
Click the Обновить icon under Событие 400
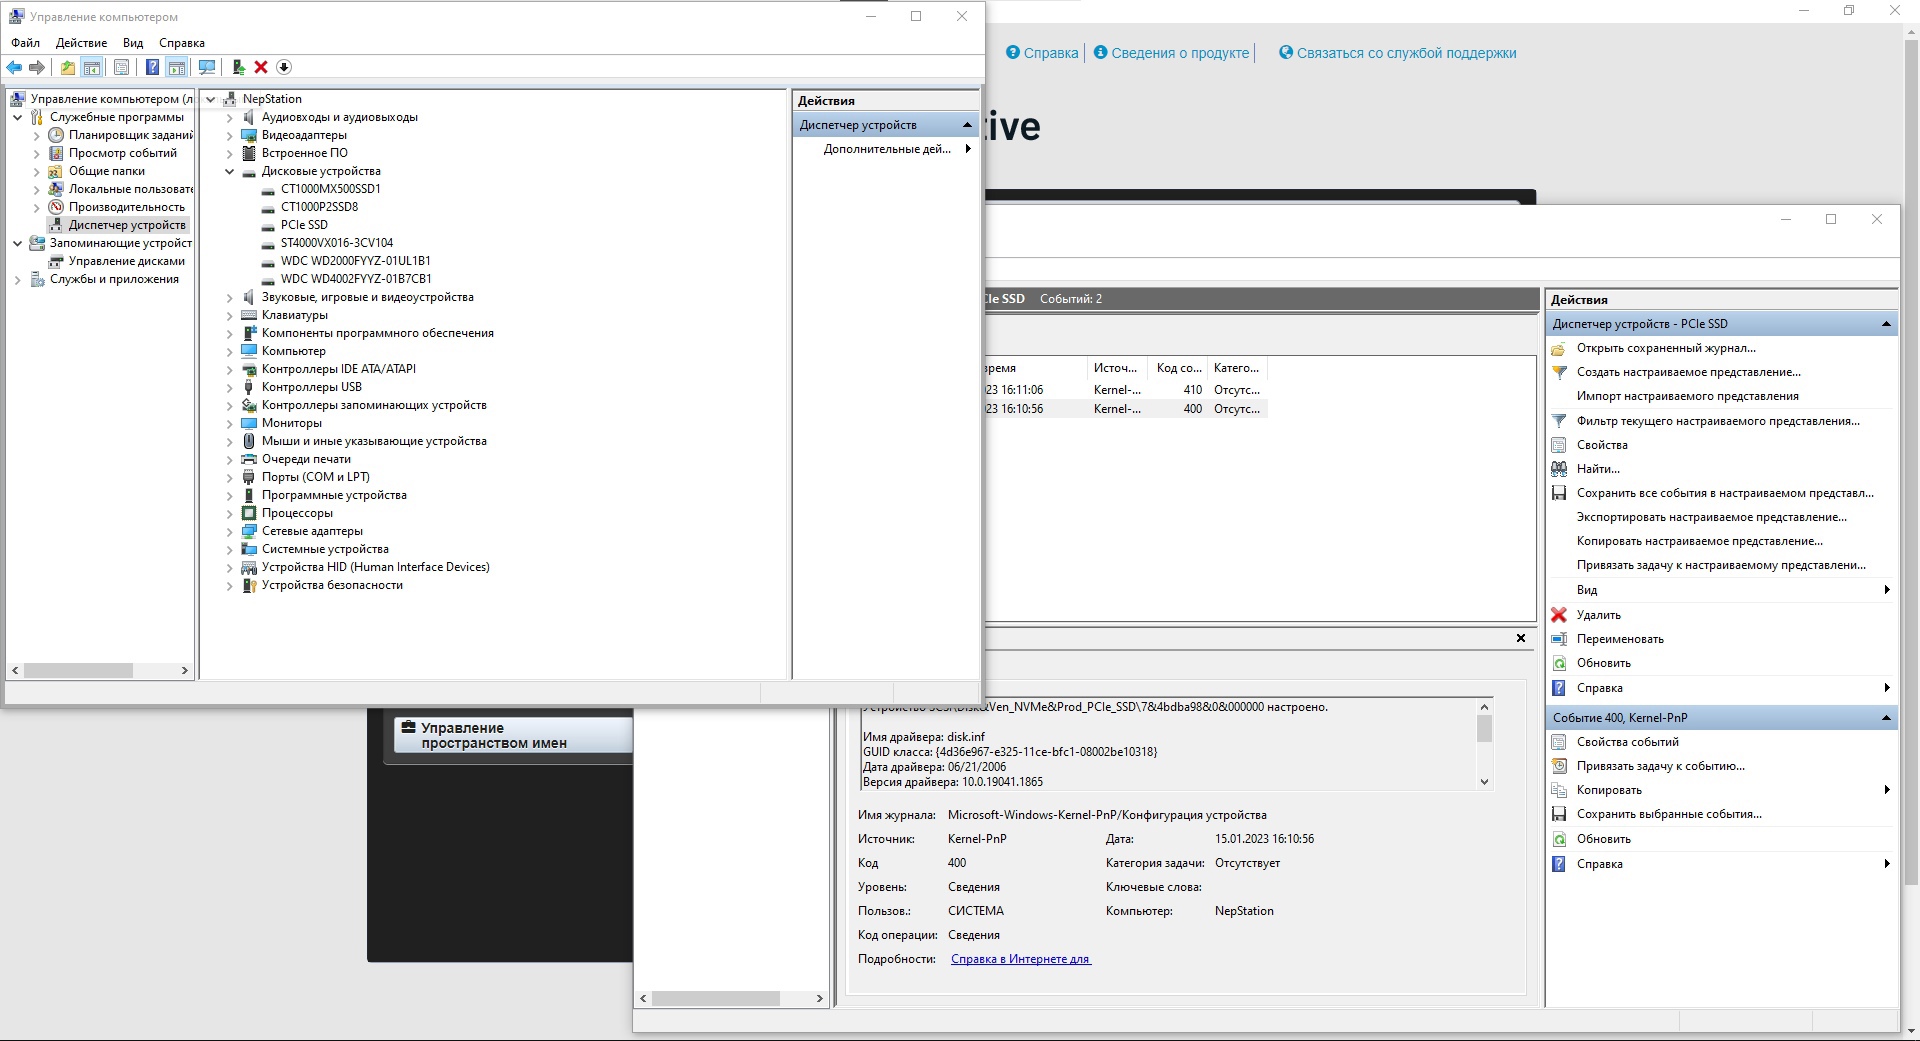(1559, 839)
